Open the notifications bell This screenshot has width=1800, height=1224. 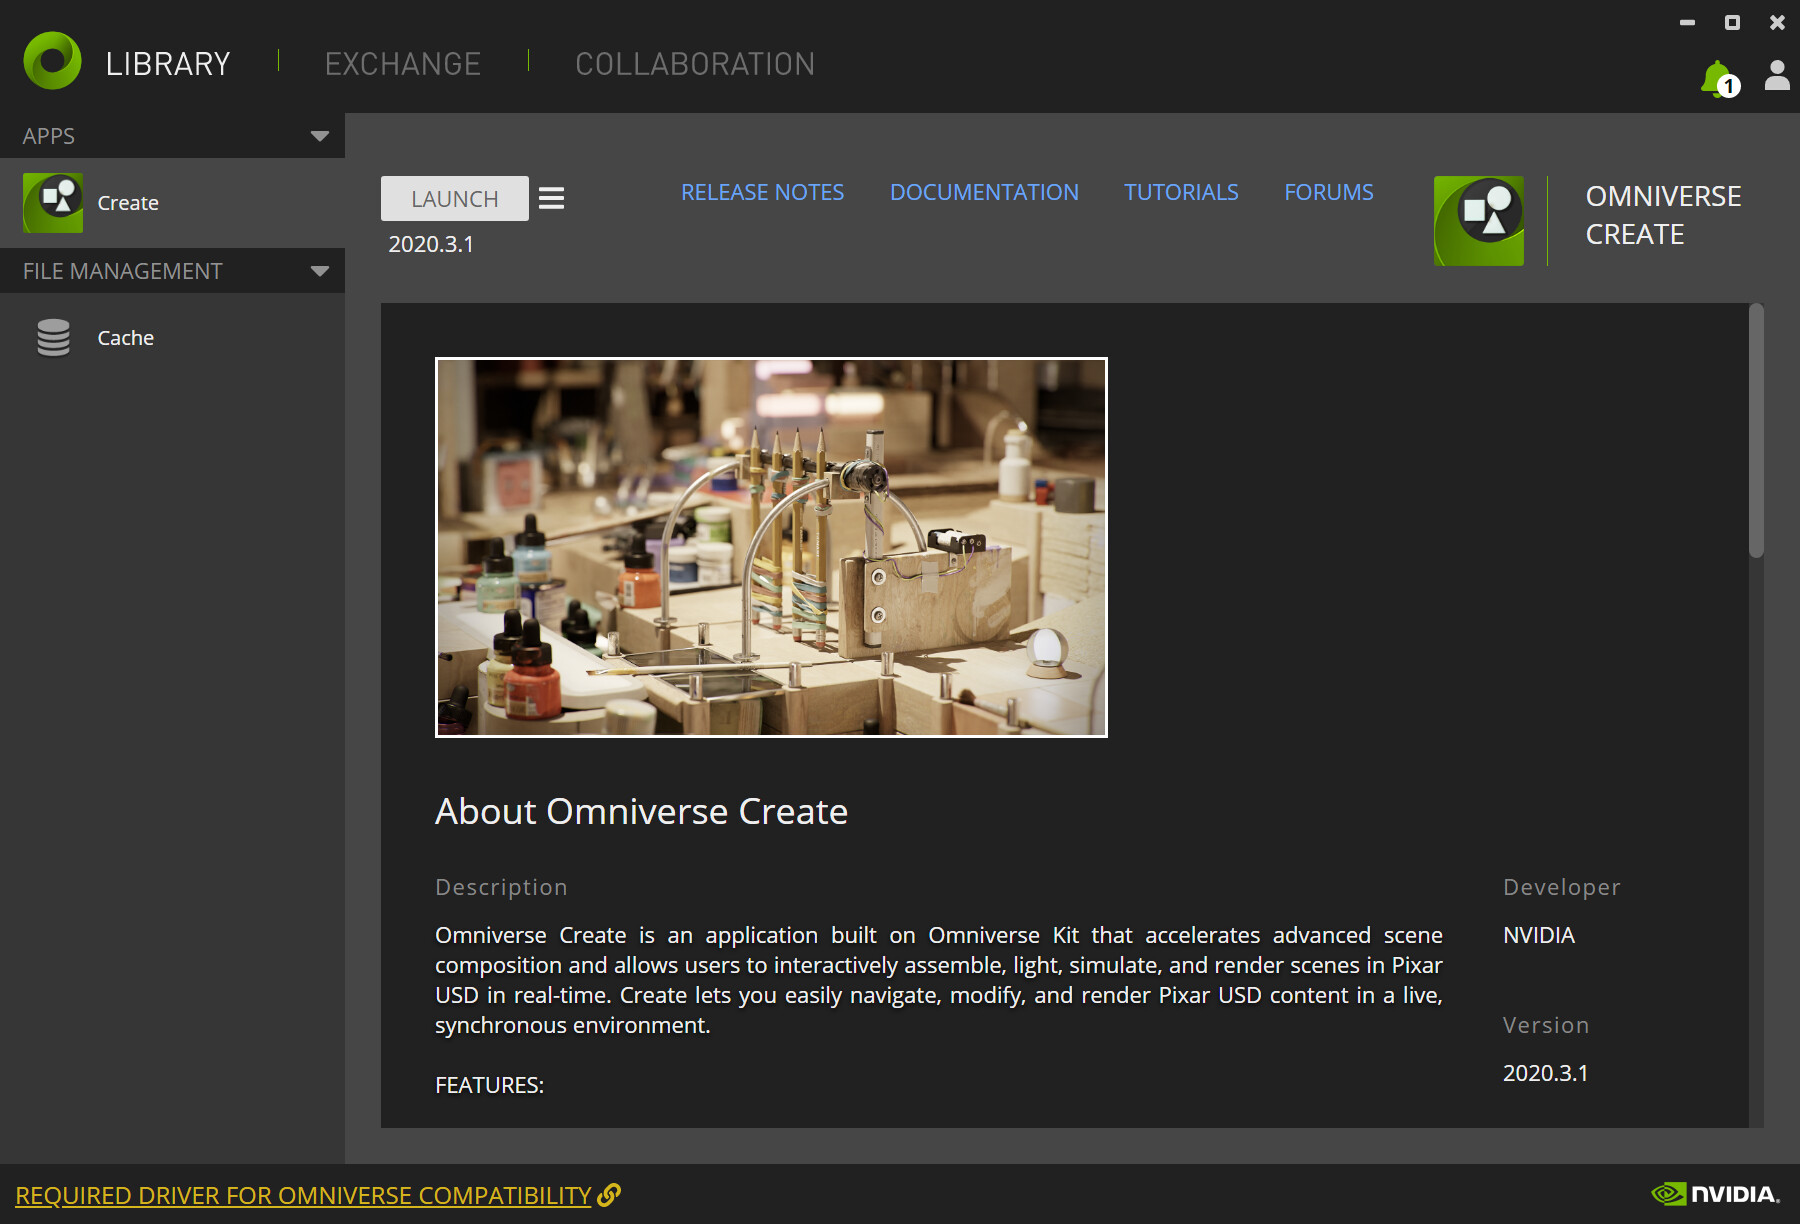click(1719, 79)
